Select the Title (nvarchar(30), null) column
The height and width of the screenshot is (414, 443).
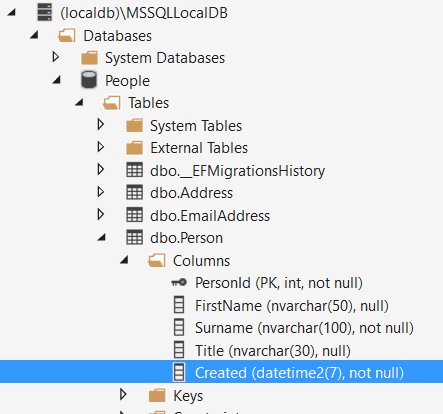click(x=273, y=351)
